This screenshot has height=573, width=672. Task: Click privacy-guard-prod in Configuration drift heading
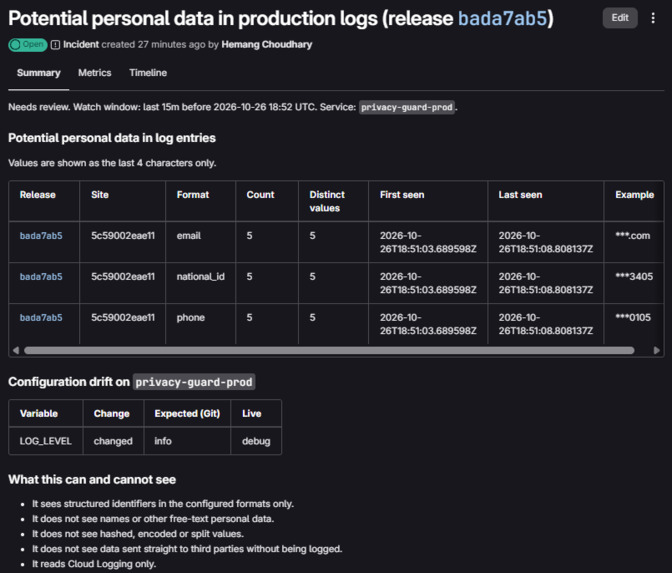click(194, 382)
